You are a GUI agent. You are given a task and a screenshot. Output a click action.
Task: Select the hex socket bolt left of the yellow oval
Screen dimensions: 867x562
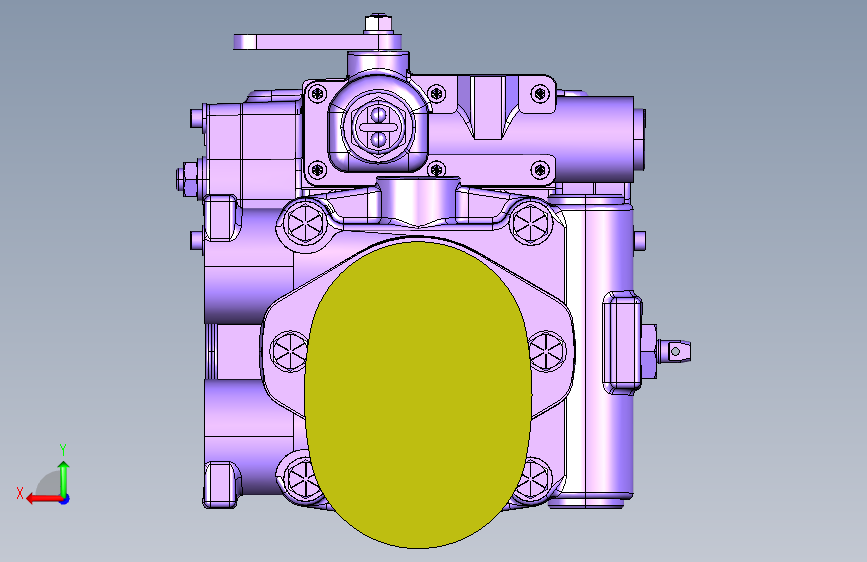pyautogui.click(x=289, y=351)
